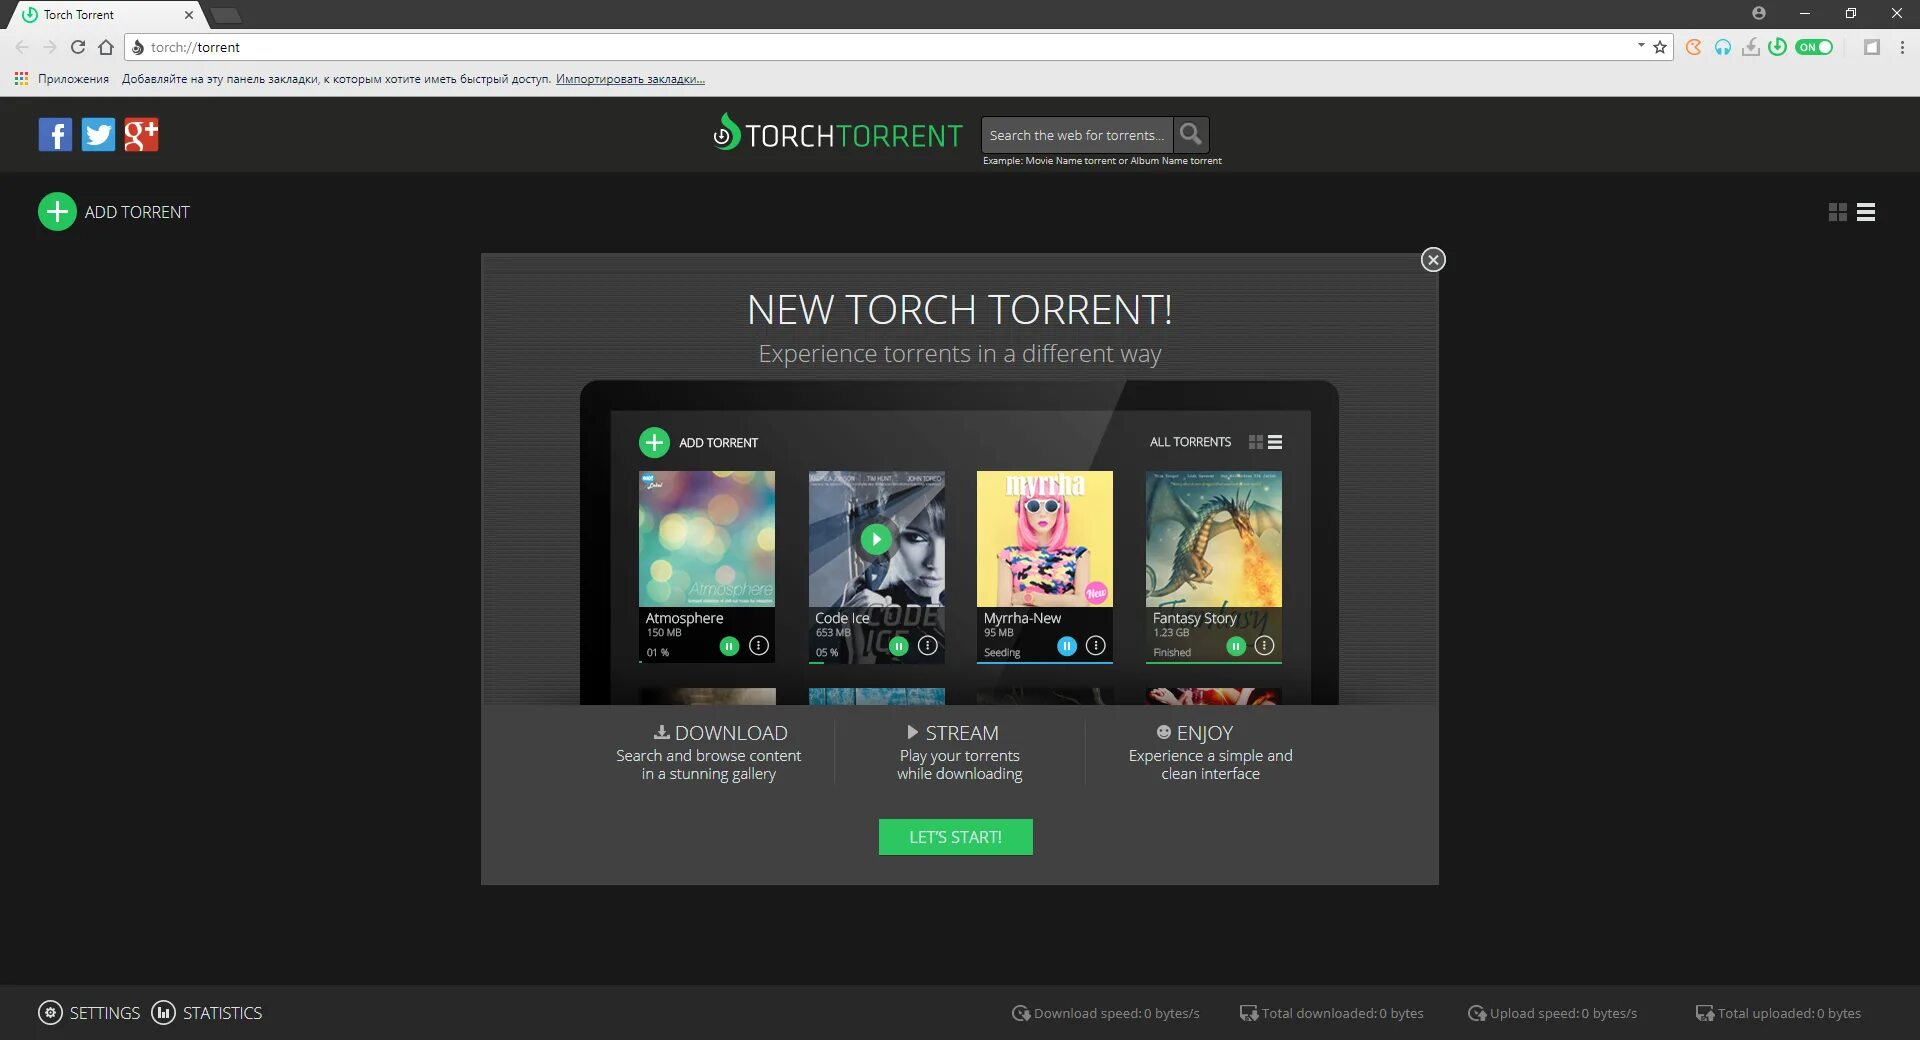1920x1040 pixels.
Task: Click the SETTINGS label
Action: click(105, 1013)
